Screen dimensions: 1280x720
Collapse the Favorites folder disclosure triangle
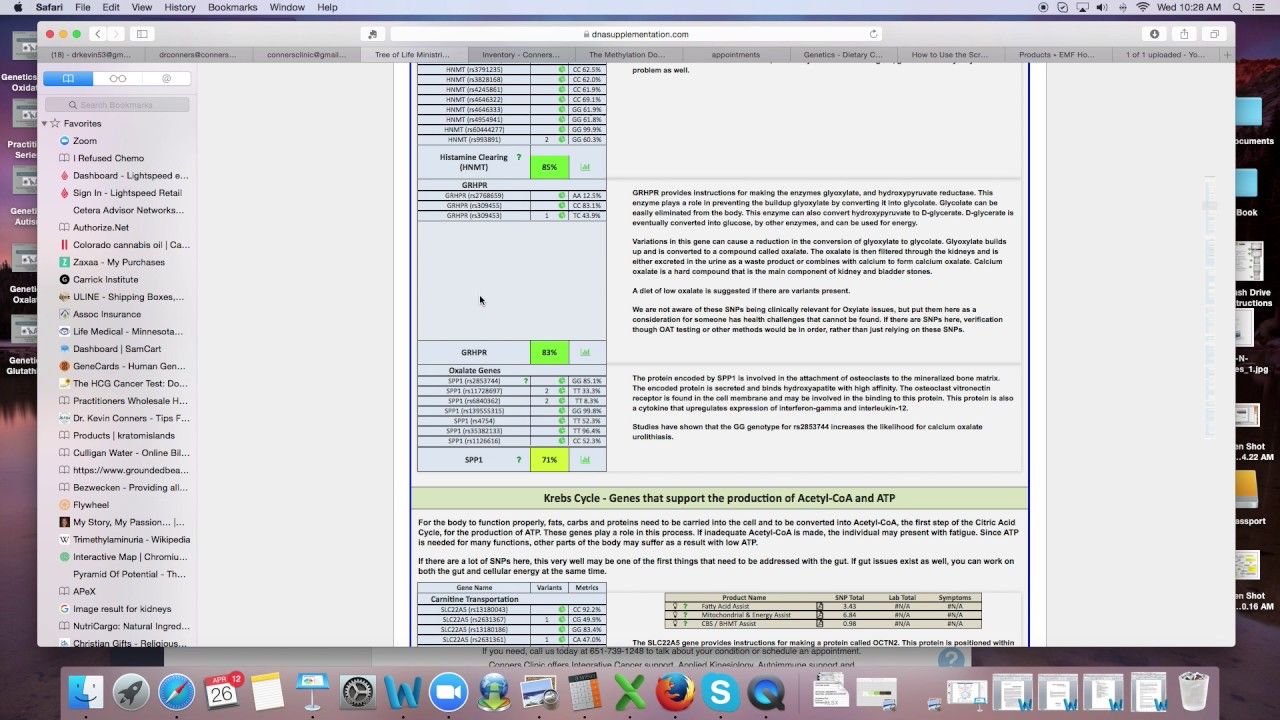tap(44, 123)
